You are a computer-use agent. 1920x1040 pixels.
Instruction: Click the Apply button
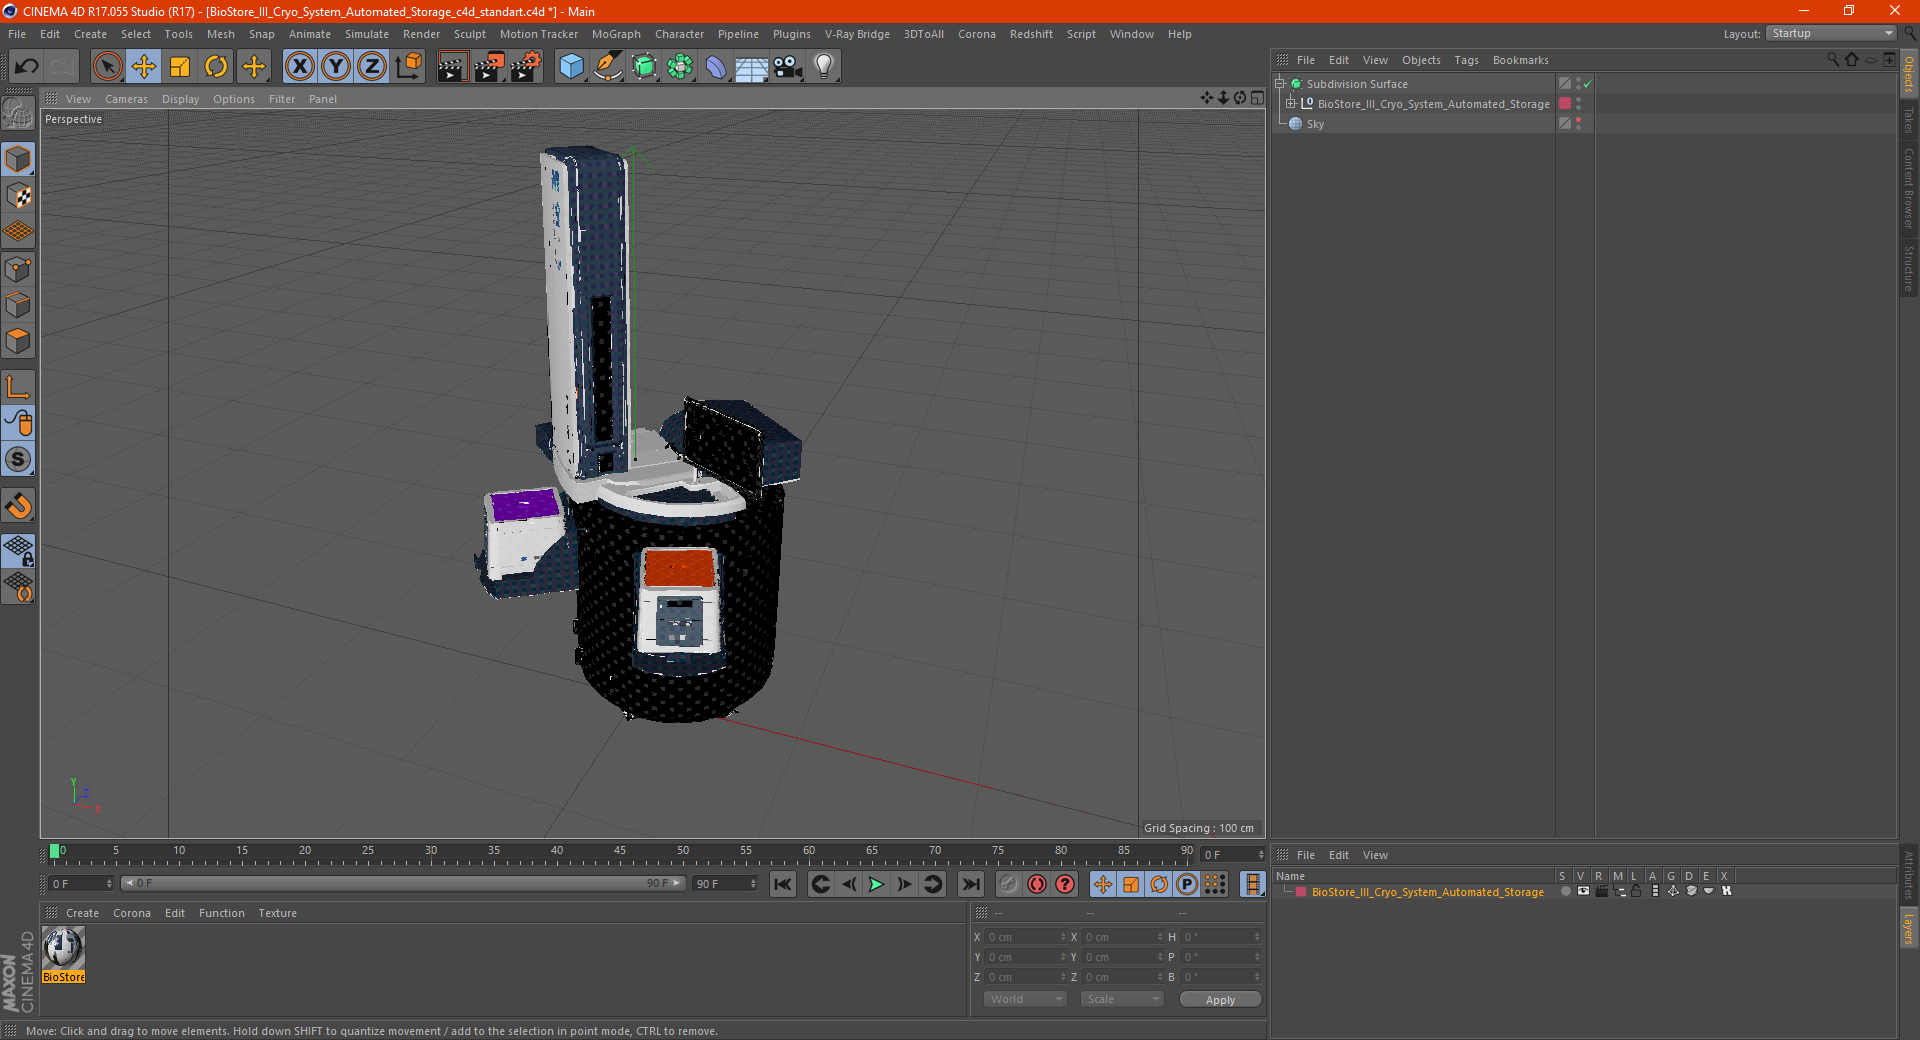coord(1220,999)
